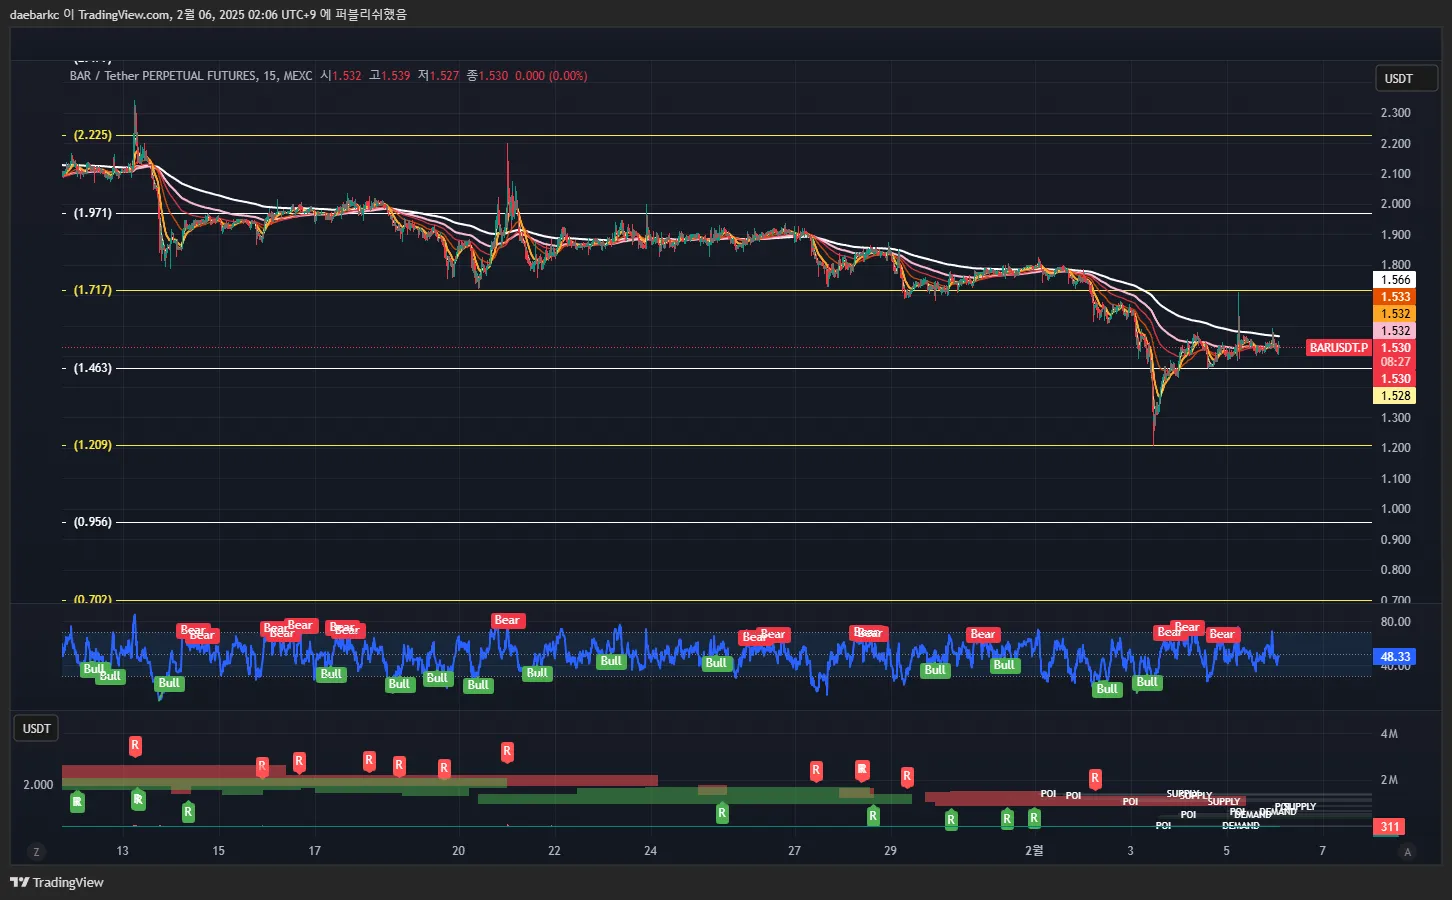Click the 2월 month label on the time axis
The width and height of the screenshot is (1452, 900).
(x=1034, y=851)
